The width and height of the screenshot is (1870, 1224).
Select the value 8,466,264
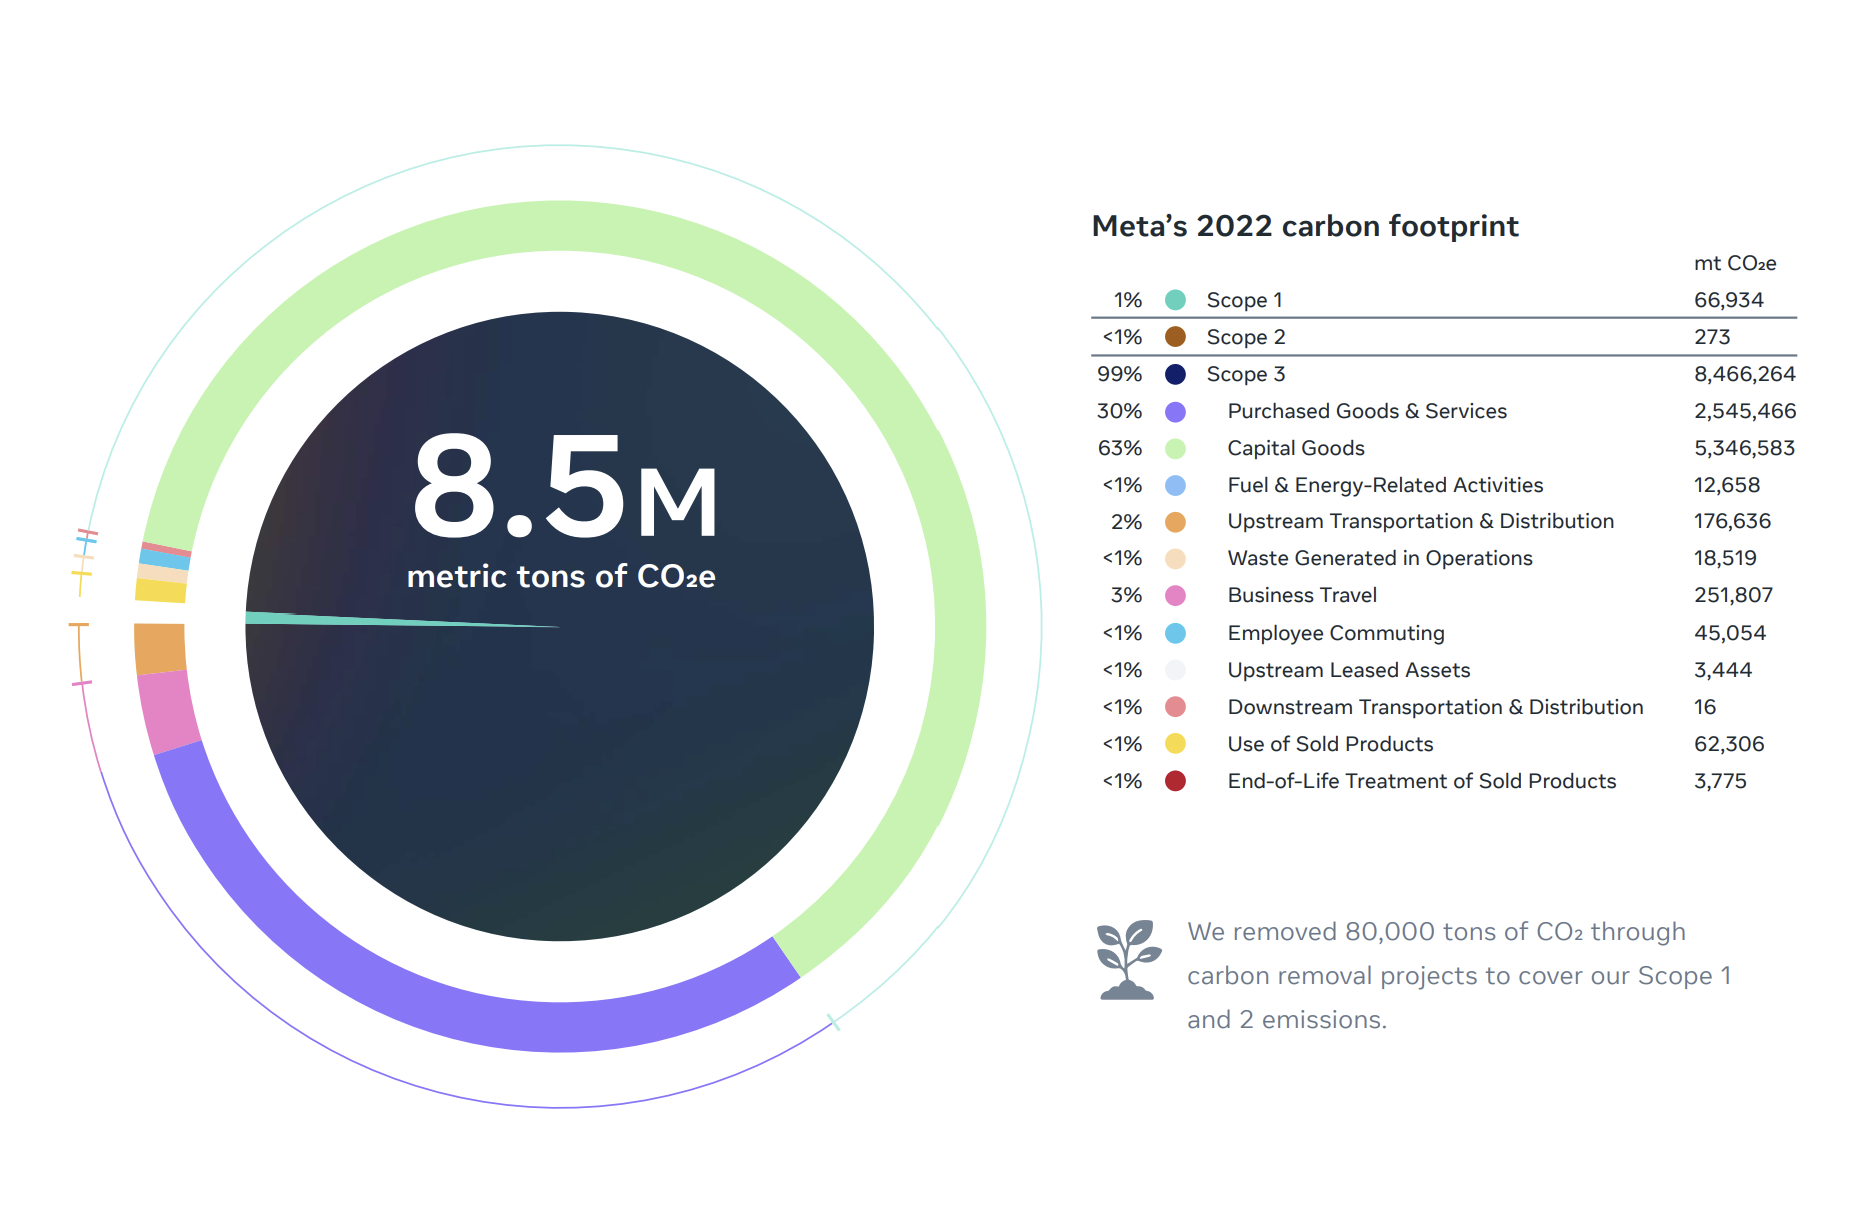pos(1745,374)
